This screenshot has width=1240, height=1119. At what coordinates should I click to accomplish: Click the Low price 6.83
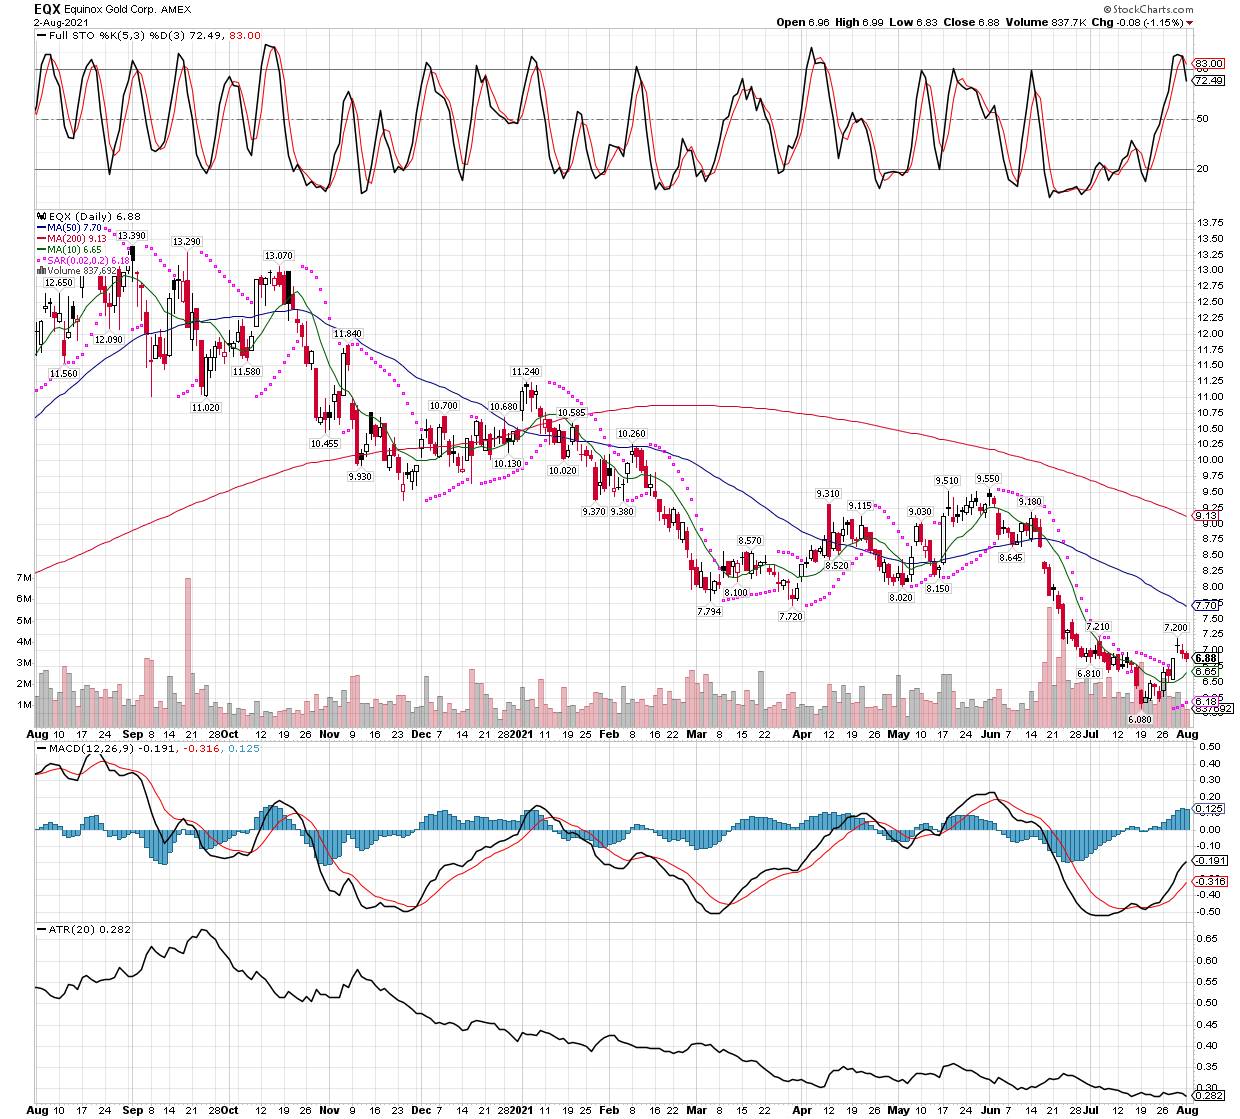pyautogui.click(x=926, y=23)
